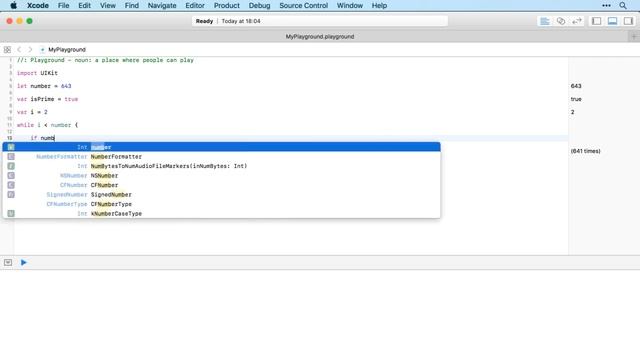Toggle the debug area panel

click(612, 21)
